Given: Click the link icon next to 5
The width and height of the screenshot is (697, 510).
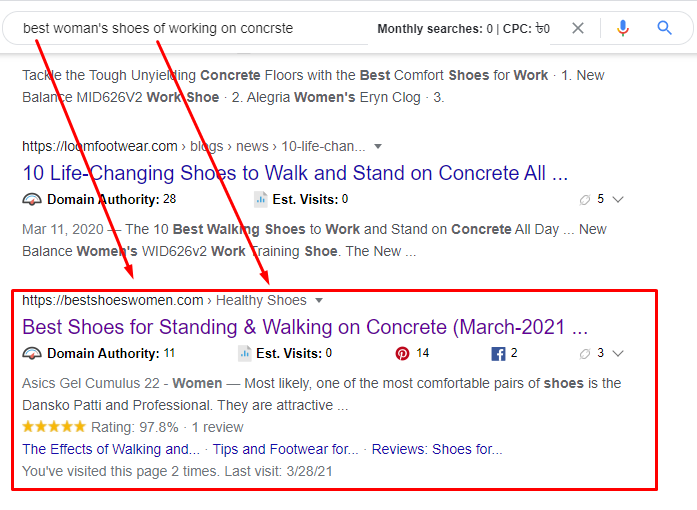Looking at the screenshot, I should click(584, 199).
